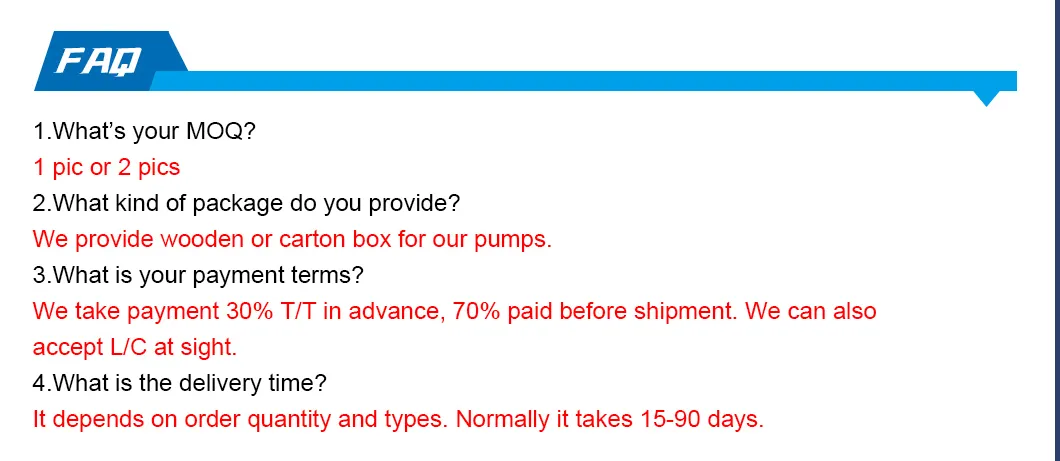Select the payment terms question
The image size is (1060, 461).
coord(198,275)
